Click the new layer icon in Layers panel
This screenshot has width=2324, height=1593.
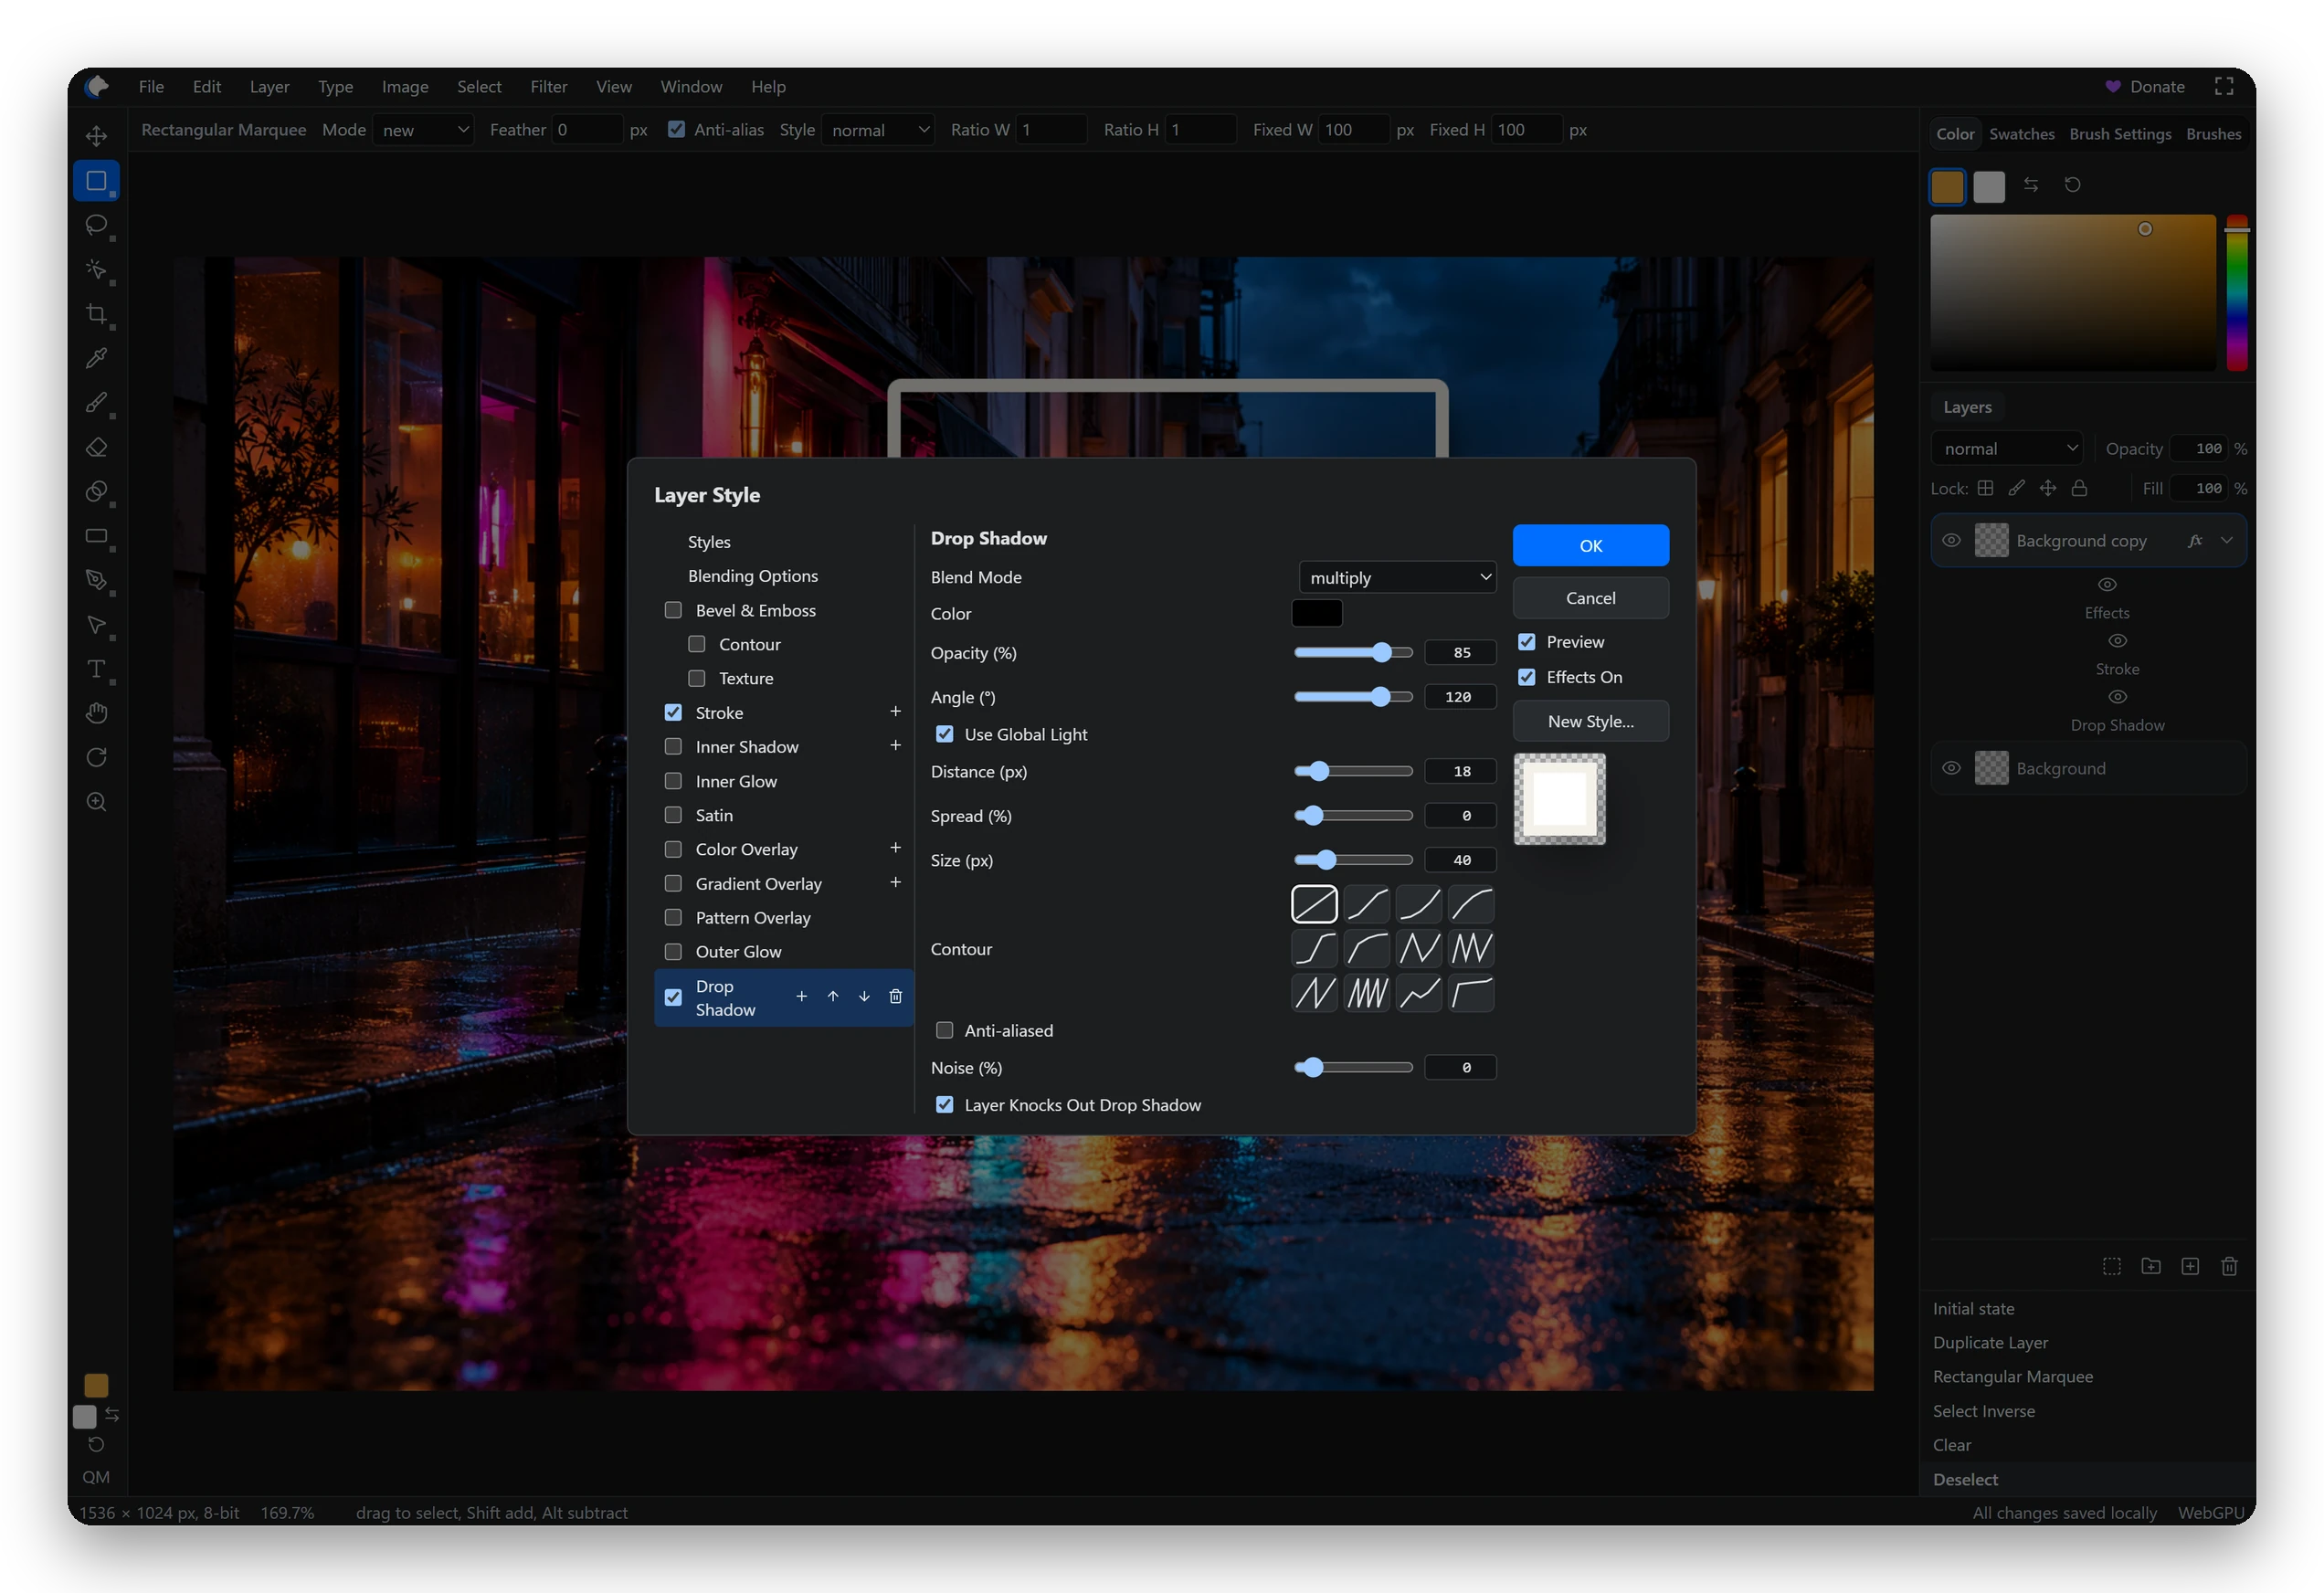pyautogui.click(x=2190, y=1266)
